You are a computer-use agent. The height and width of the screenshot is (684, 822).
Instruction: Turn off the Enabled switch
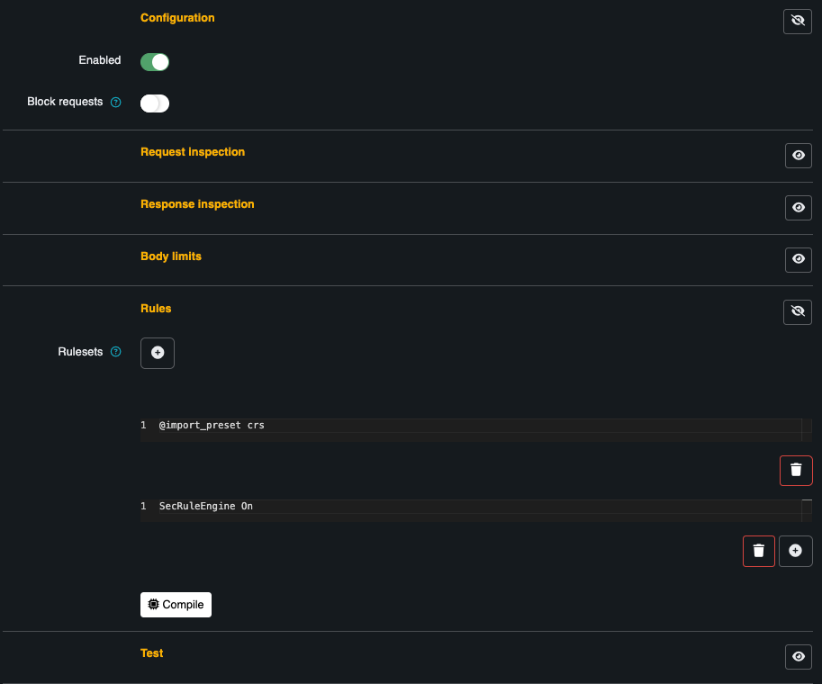[x=155, y=62]
